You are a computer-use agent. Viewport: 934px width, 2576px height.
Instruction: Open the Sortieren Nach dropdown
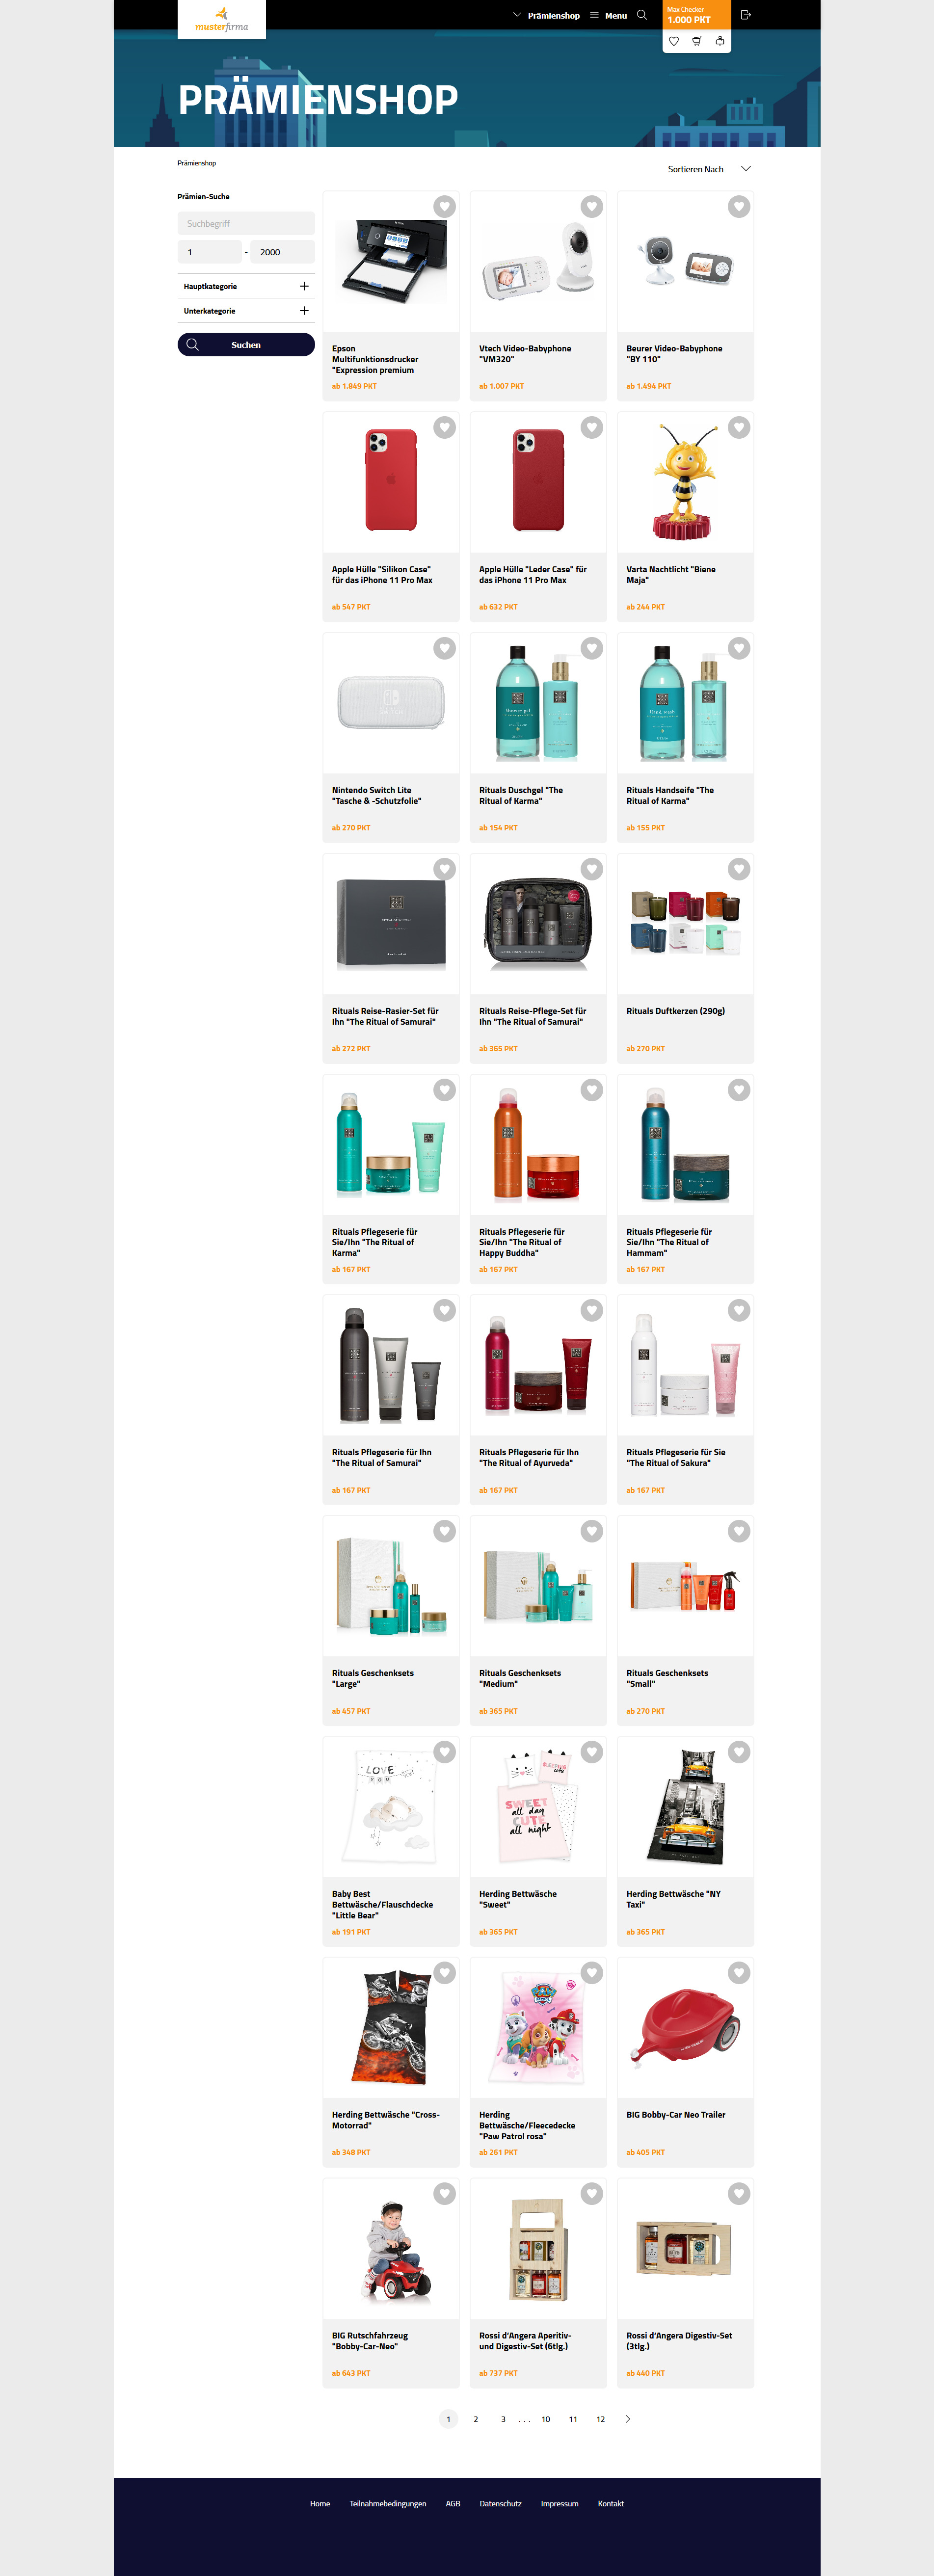709,169
